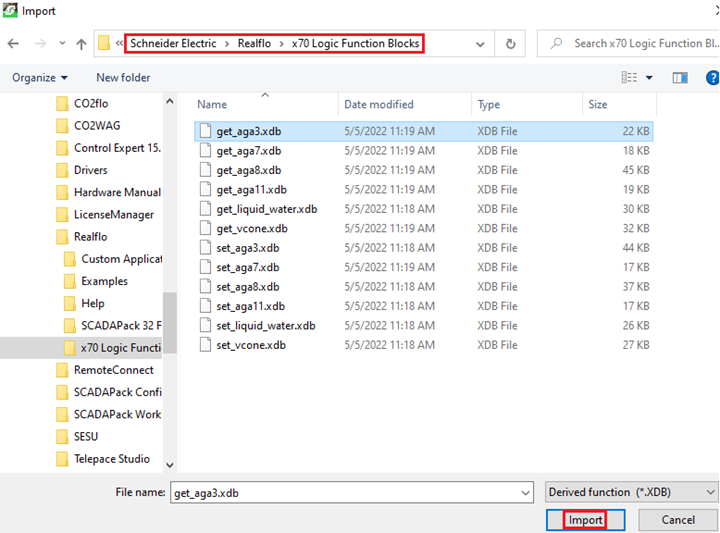This screenshot has height=533, width=720.
Task: Click the file icon beside get_aga7.xdb
Action: [x=205, y=151]
